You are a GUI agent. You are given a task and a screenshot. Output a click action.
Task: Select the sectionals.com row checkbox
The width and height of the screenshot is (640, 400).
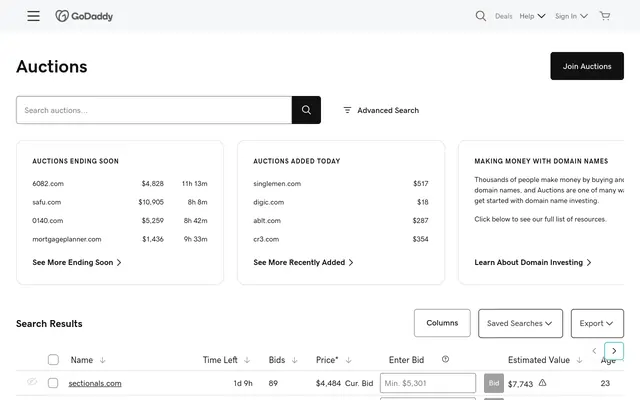[53, 383]
